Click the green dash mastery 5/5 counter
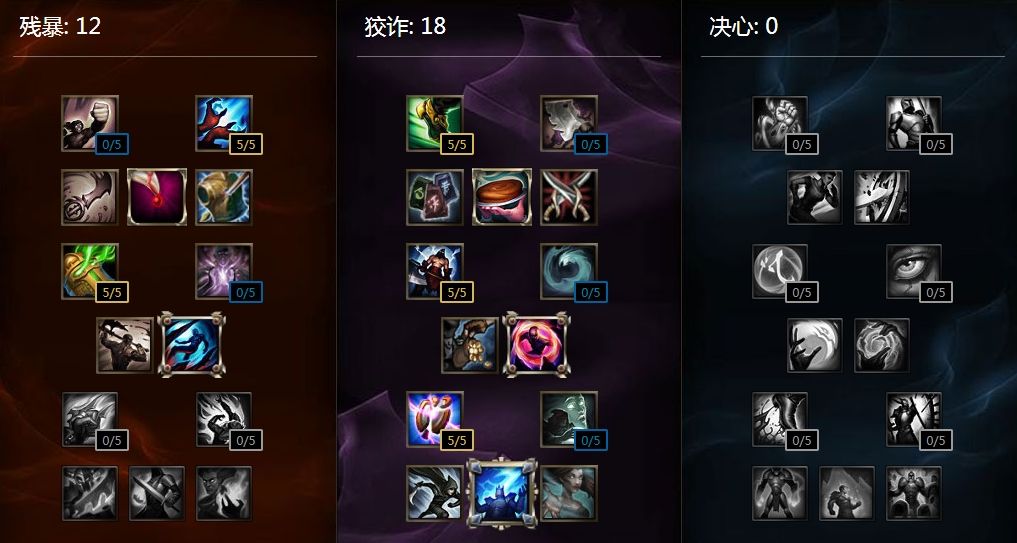The image size is (1017, 543). coord(457,144)
